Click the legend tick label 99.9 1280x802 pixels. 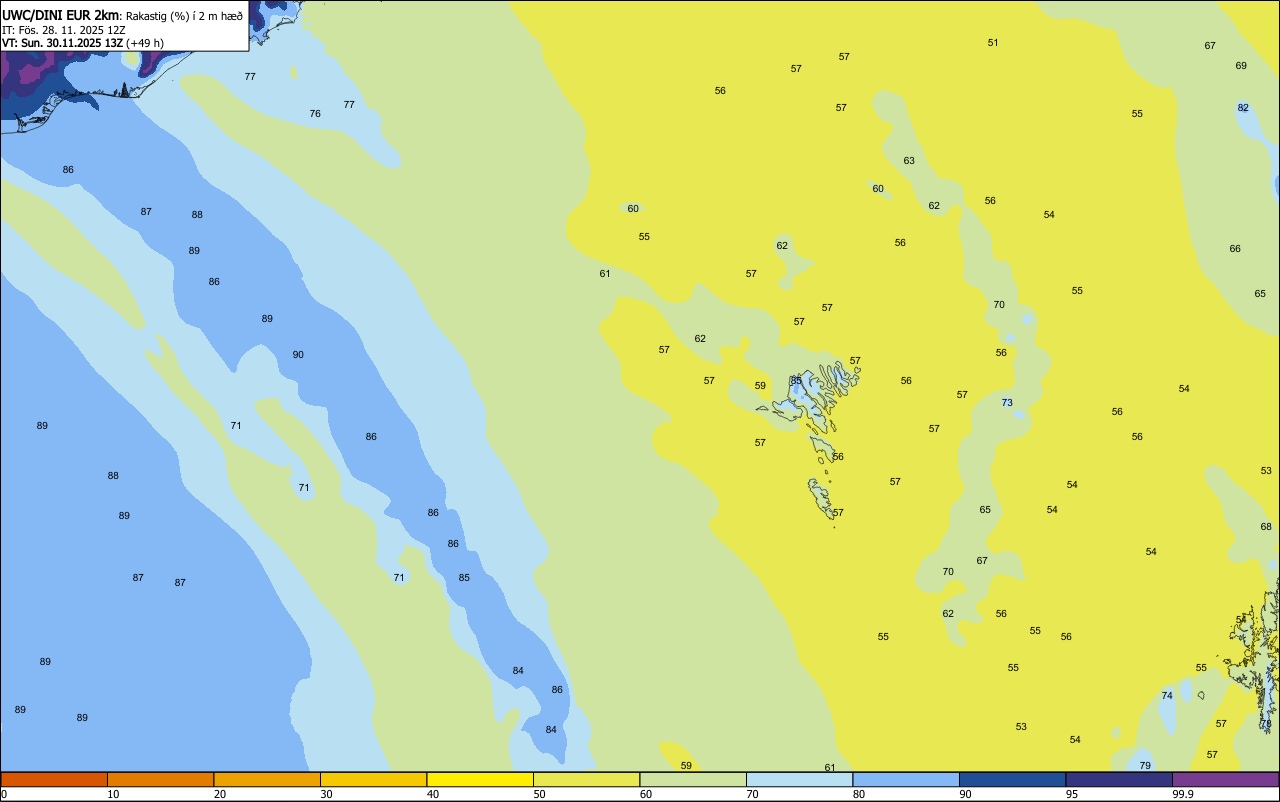tap(1183, 794)
